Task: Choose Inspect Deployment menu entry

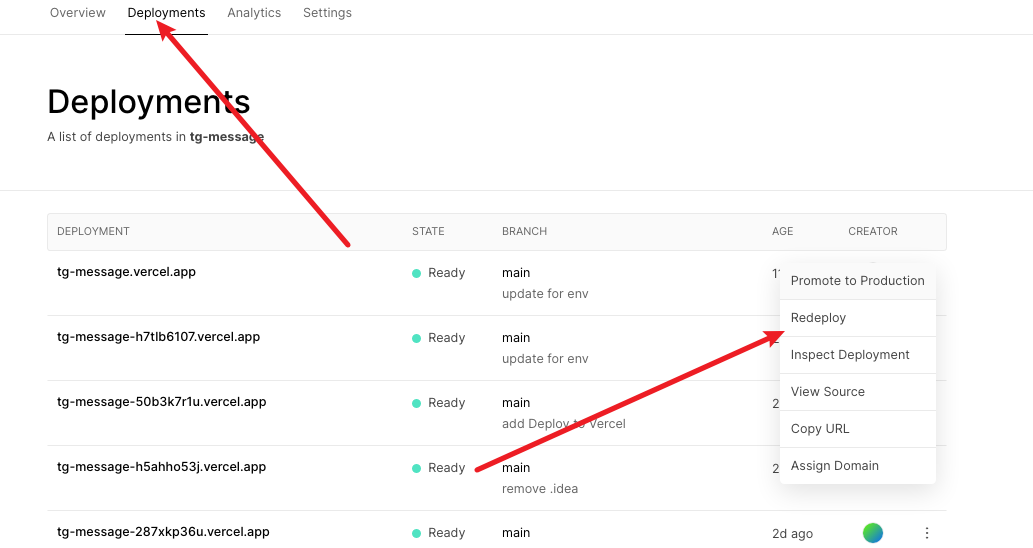Action: tap(857, 354)
